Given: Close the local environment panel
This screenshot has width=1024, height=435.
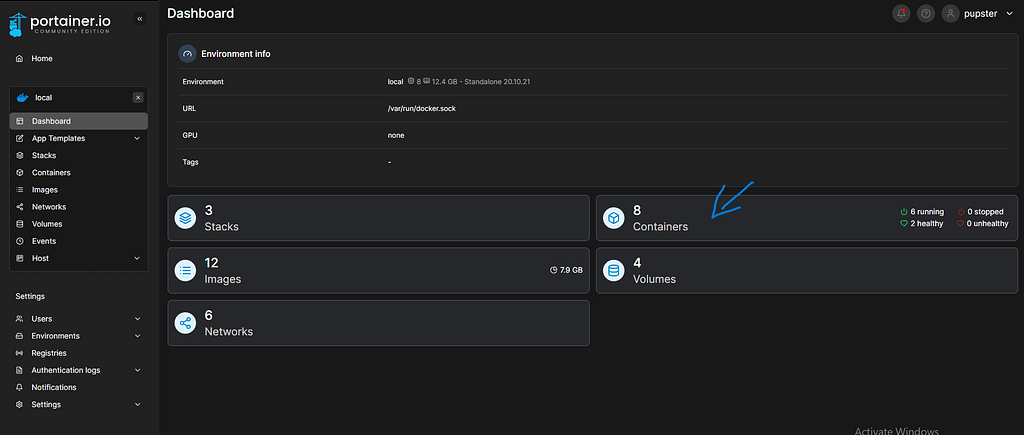Looking at the screenshot, I should click(138, 97).
